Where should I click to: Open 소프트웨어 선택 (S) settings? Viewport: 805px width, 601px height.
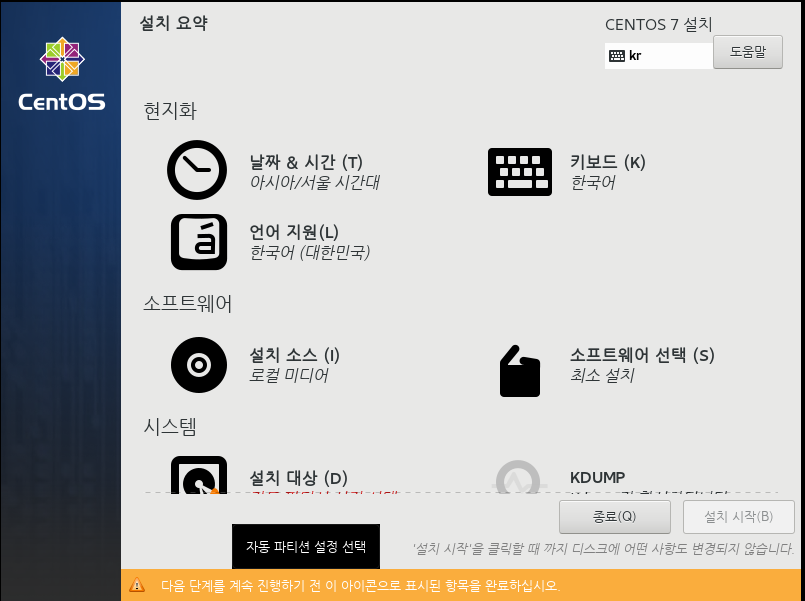[642, 355]
